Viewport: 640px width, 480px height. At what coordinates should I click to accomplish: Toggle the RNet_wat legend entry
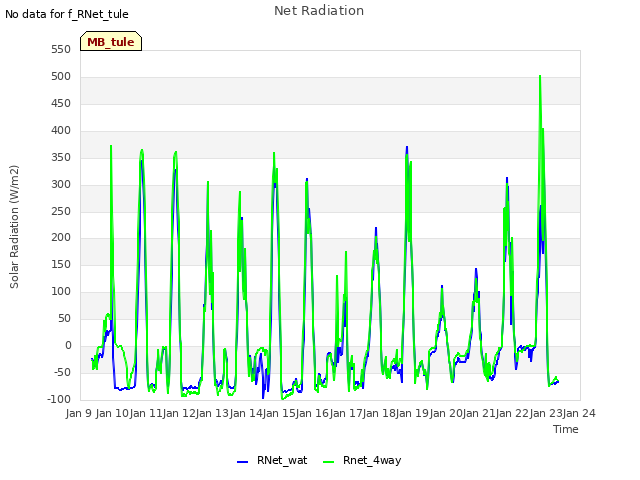(272, 460)
